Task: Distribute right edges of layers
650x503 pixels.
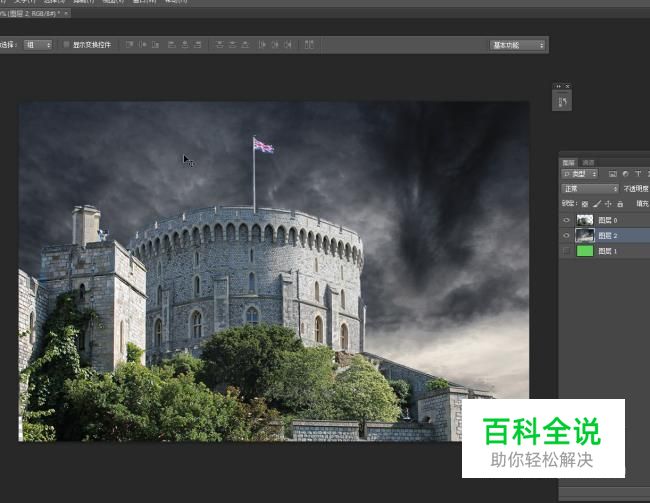Action: 288,44
